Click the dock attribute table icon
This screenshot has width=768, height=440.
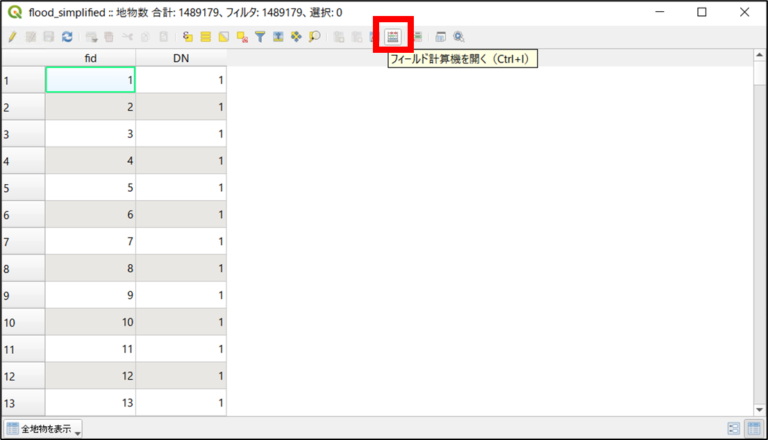[440, 37]
